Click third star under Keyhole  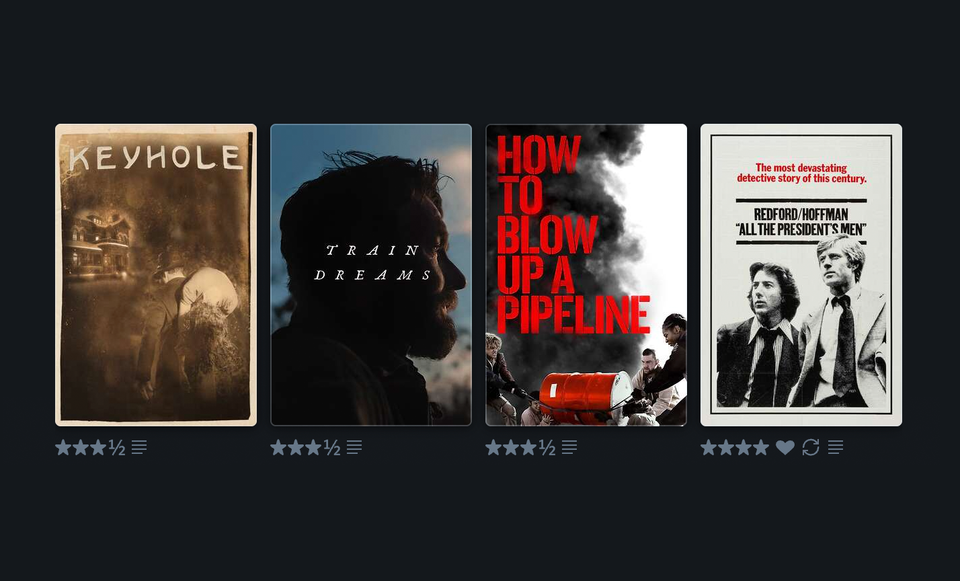(98, 448)
